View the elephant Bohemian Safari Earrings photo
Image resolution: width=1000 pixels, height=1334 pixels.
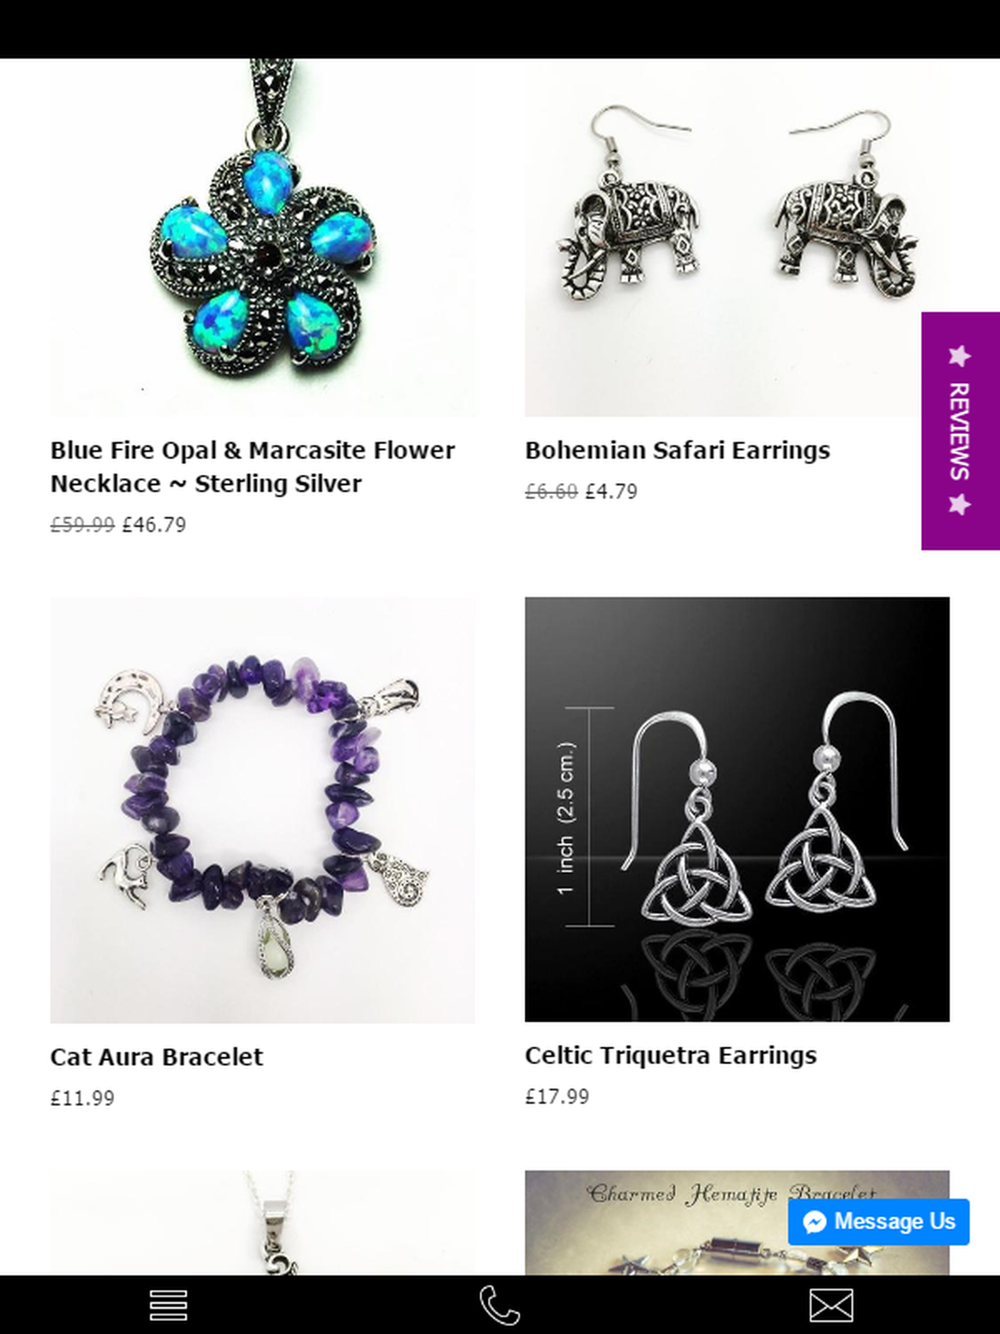tap(737, 237)
